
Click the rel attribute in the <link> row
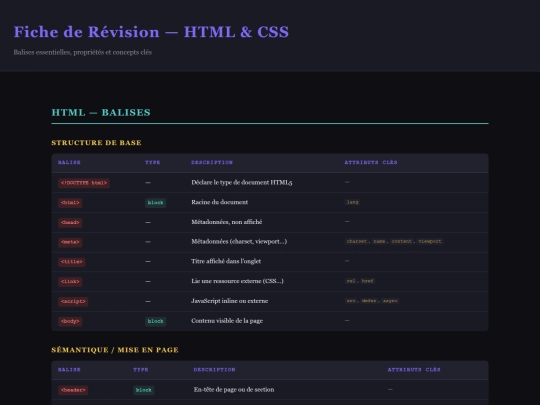tap(351, 281)
